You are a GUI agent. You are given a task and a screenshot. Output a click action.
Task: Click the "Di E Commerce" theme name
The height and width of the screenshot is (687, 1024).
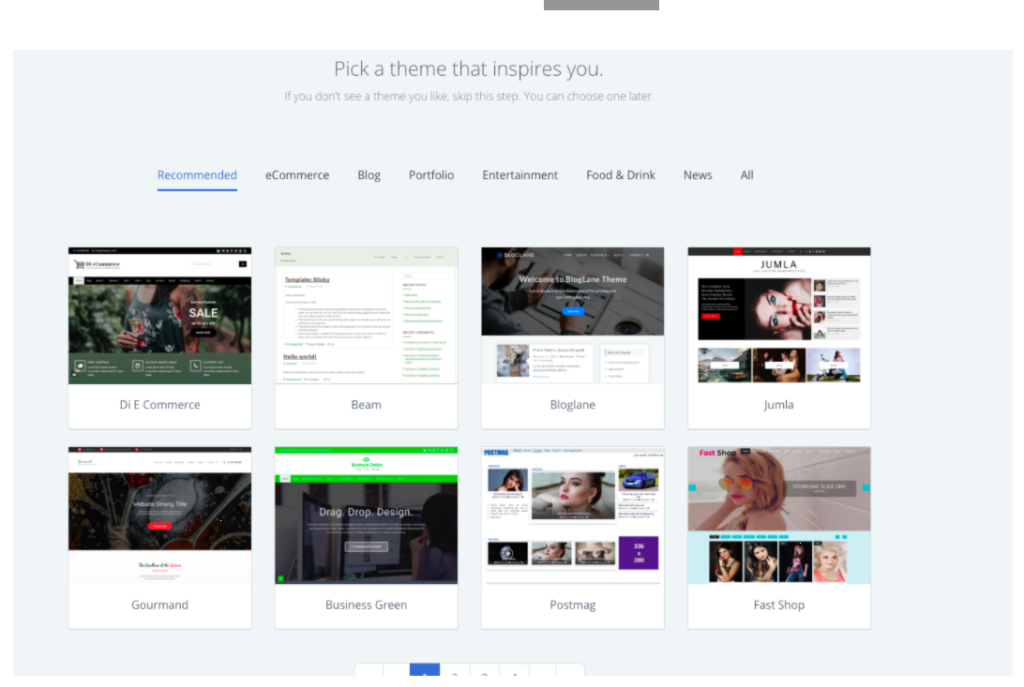(x=160, y=405)
